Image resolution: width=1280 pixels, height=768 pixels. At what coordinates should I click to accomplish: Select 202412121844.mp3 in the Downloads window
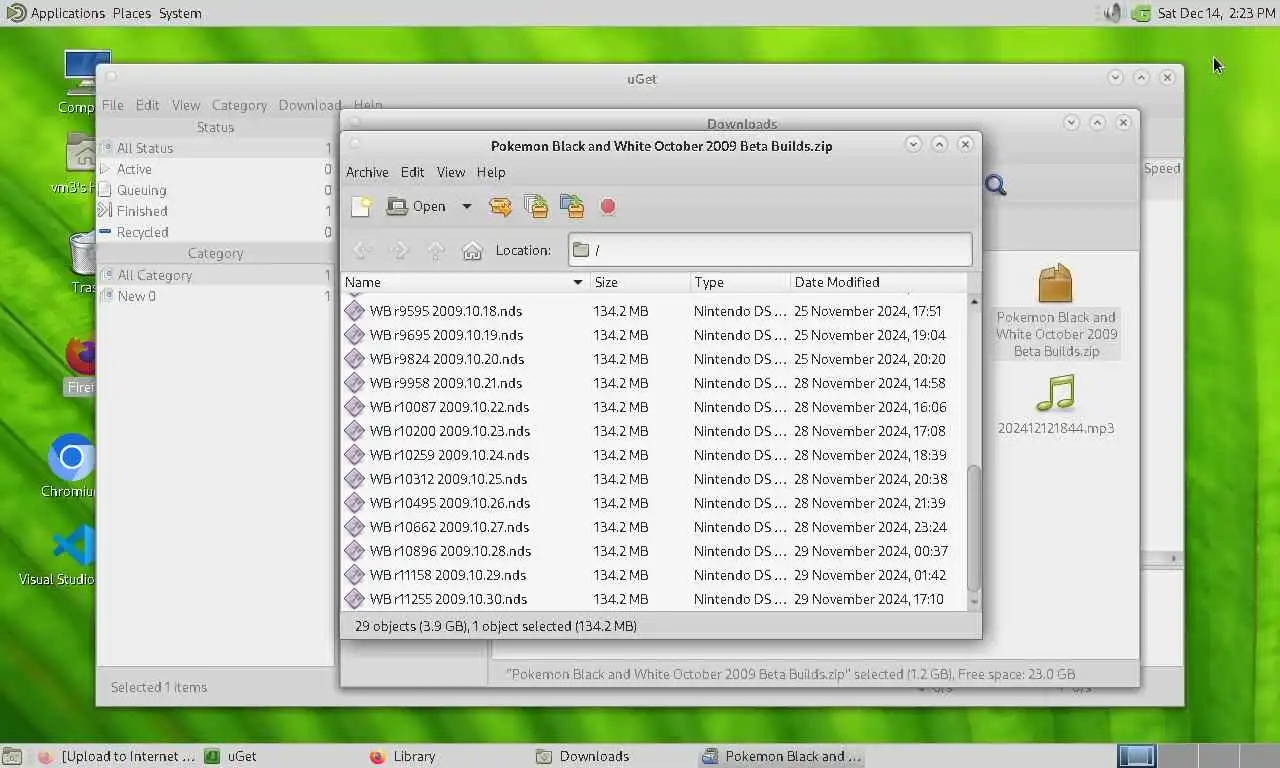point(1056,405)
